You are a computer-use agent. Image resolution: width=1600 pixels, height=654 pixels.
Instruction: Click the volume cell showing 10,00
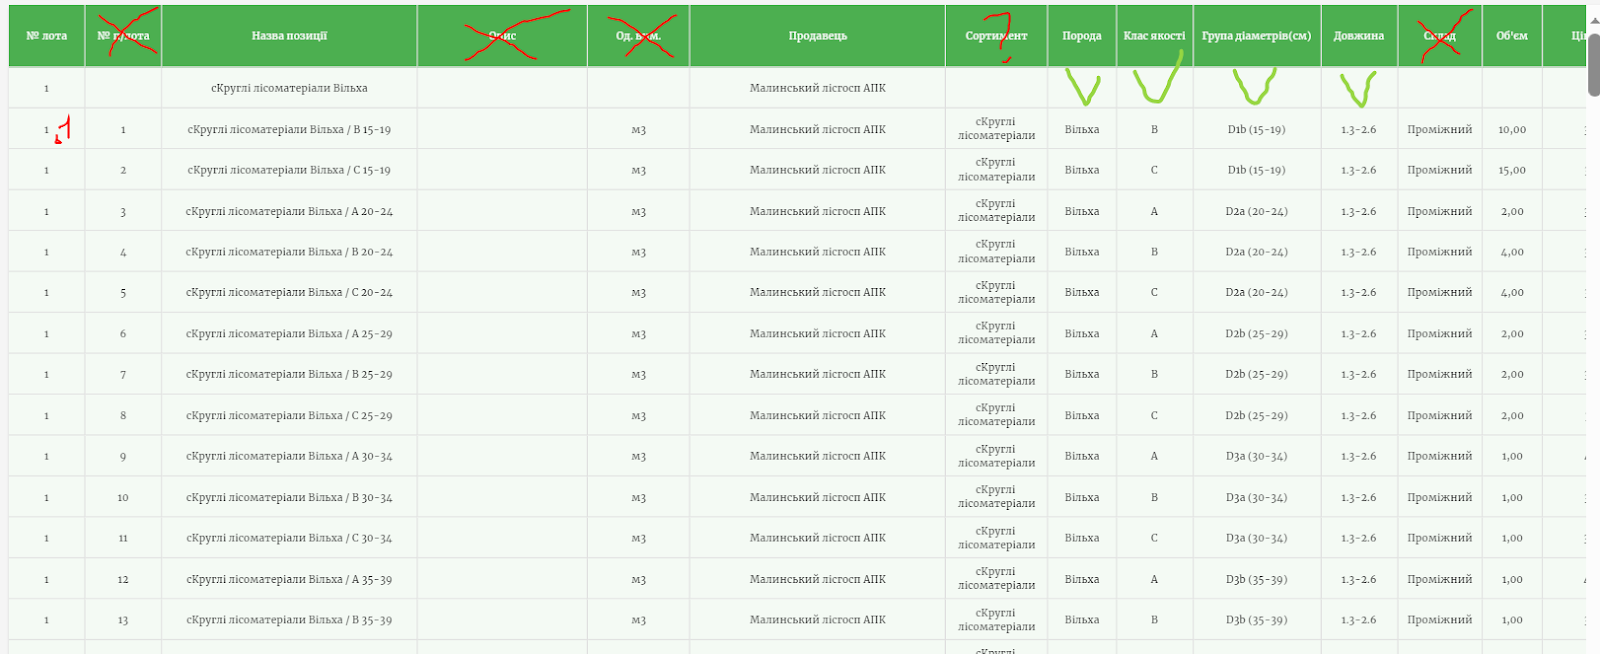coord(1511,130)
